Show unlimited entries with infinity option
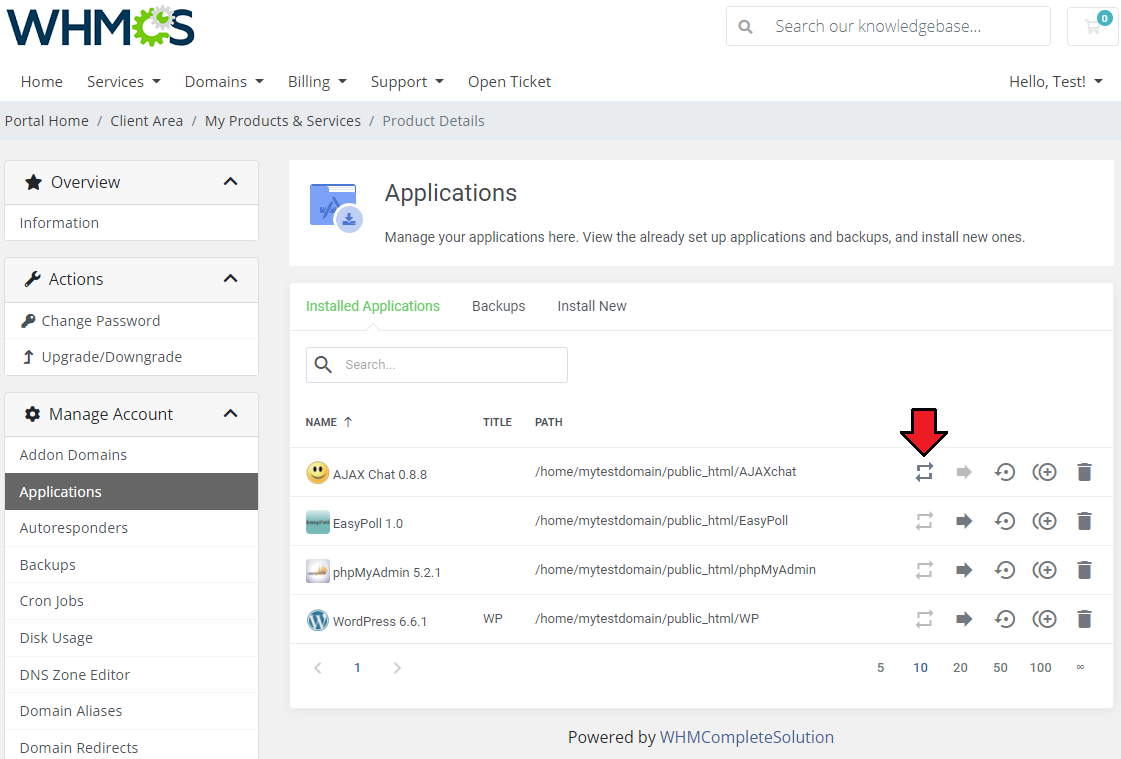1121x759 pixels. click(1080, 668)
